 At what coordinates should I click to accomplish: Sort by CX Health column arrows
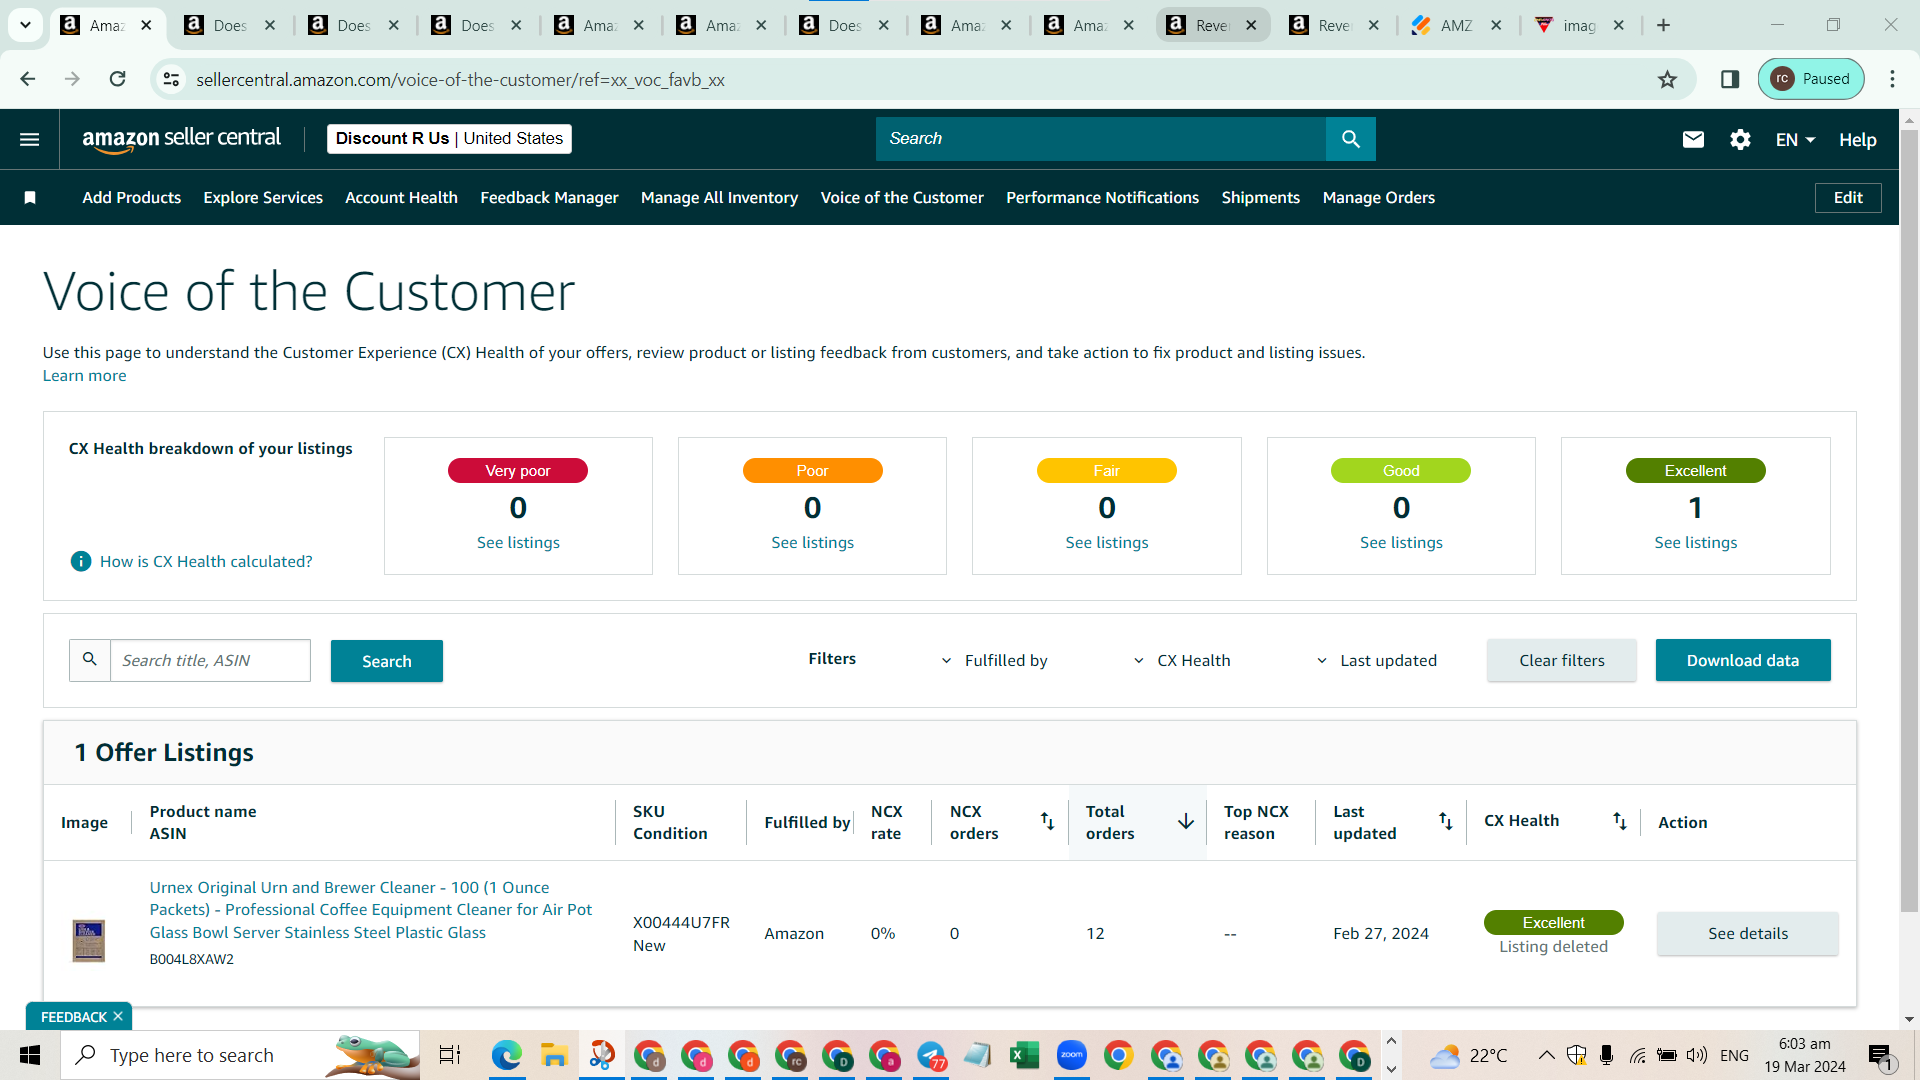pyautogui.click(x=1620, y=822)
